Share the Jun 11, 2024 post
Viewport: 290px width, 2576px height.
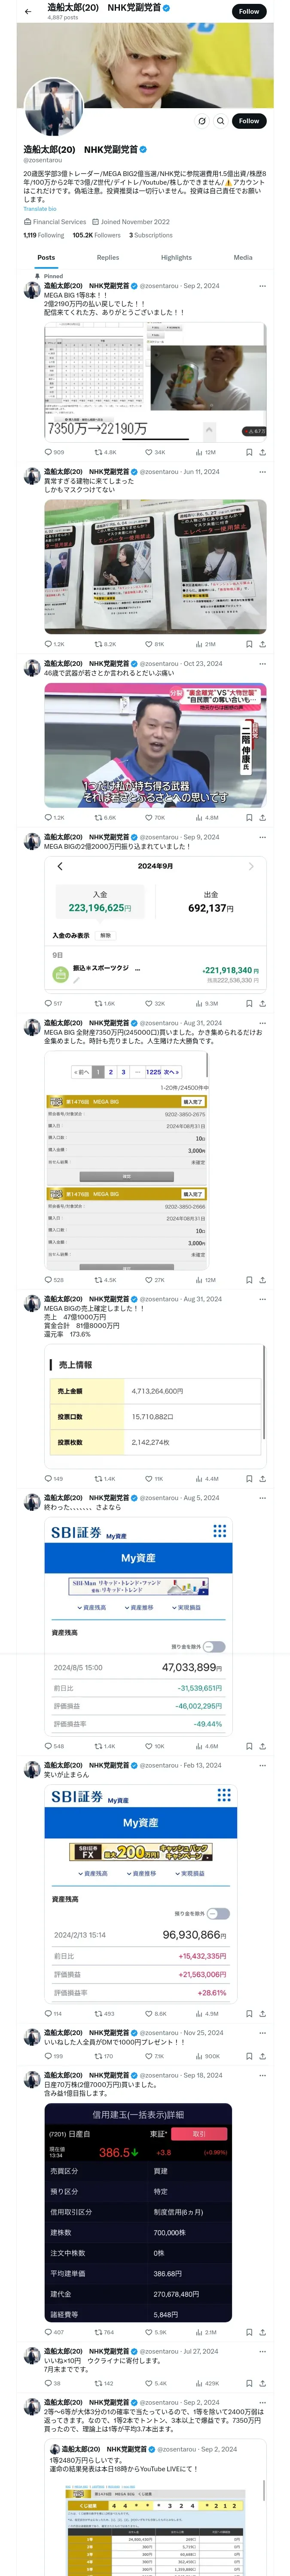point(262,644)
